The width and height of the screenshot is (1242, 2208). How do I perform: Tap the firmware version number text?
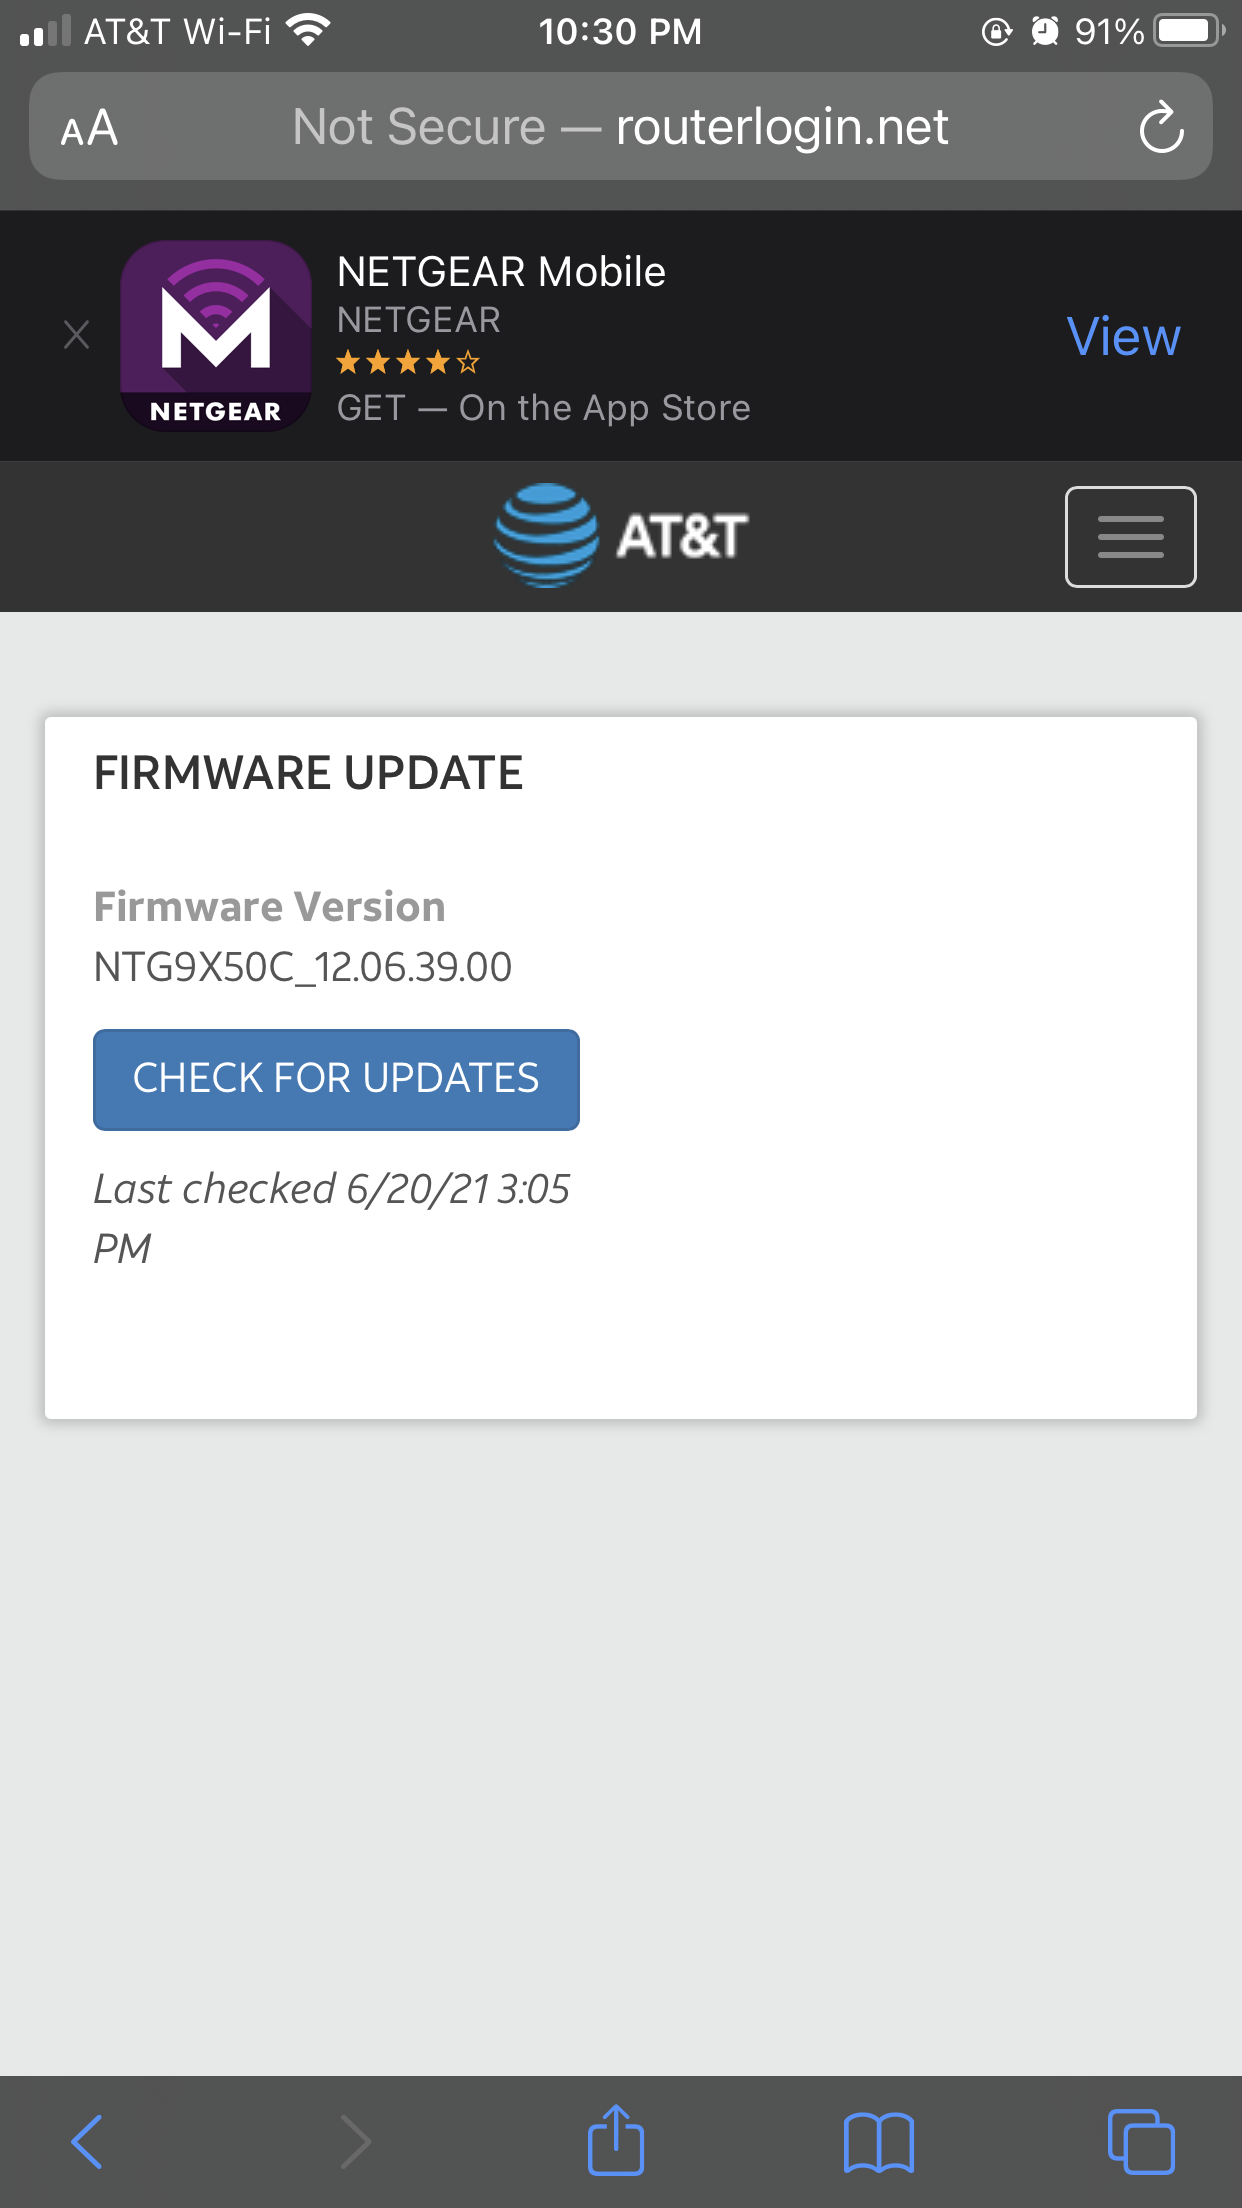click(x=303, y=967)
